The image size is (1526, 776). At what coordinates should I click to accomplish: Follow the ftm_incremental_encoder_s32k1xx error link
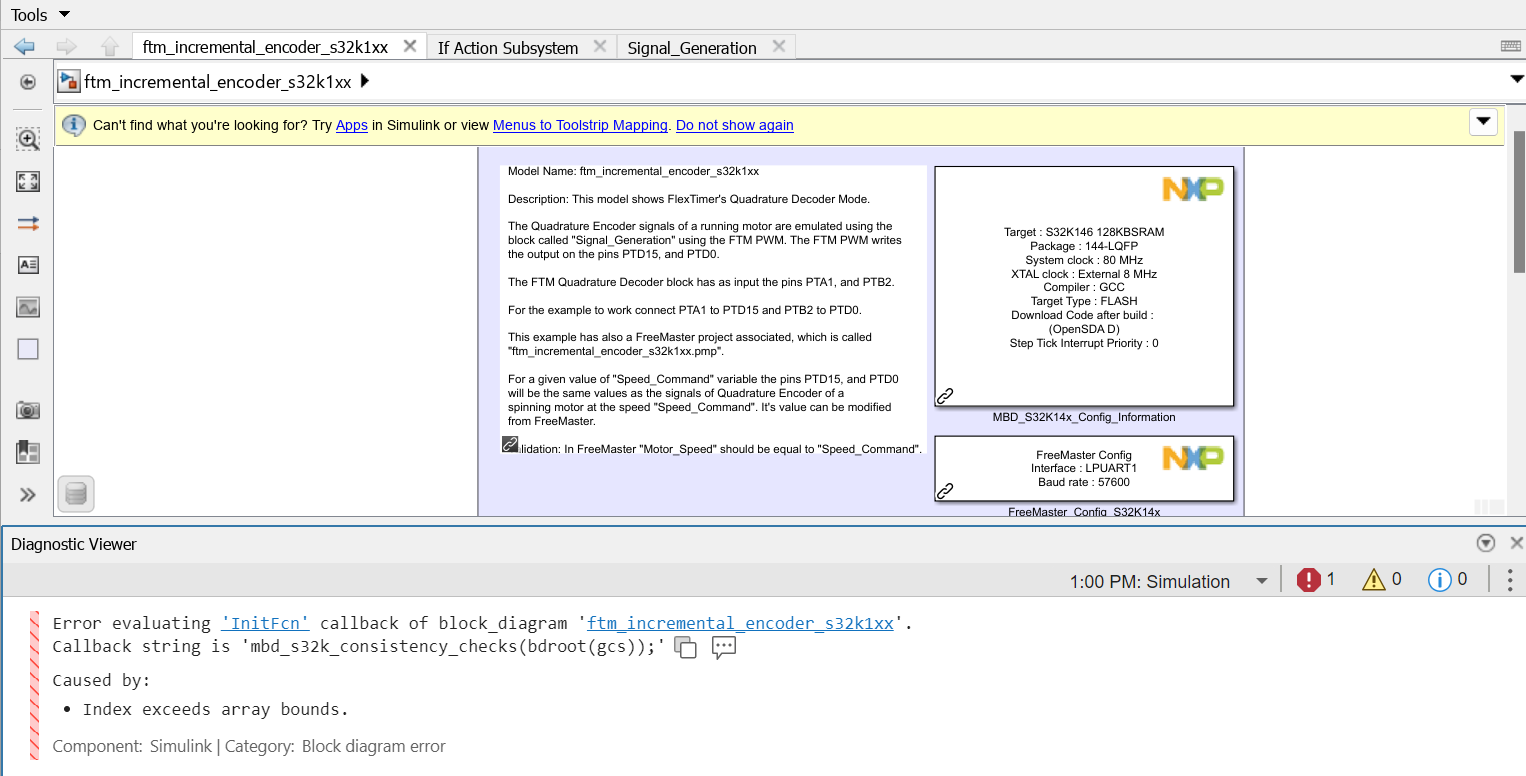tap(740, 622)
